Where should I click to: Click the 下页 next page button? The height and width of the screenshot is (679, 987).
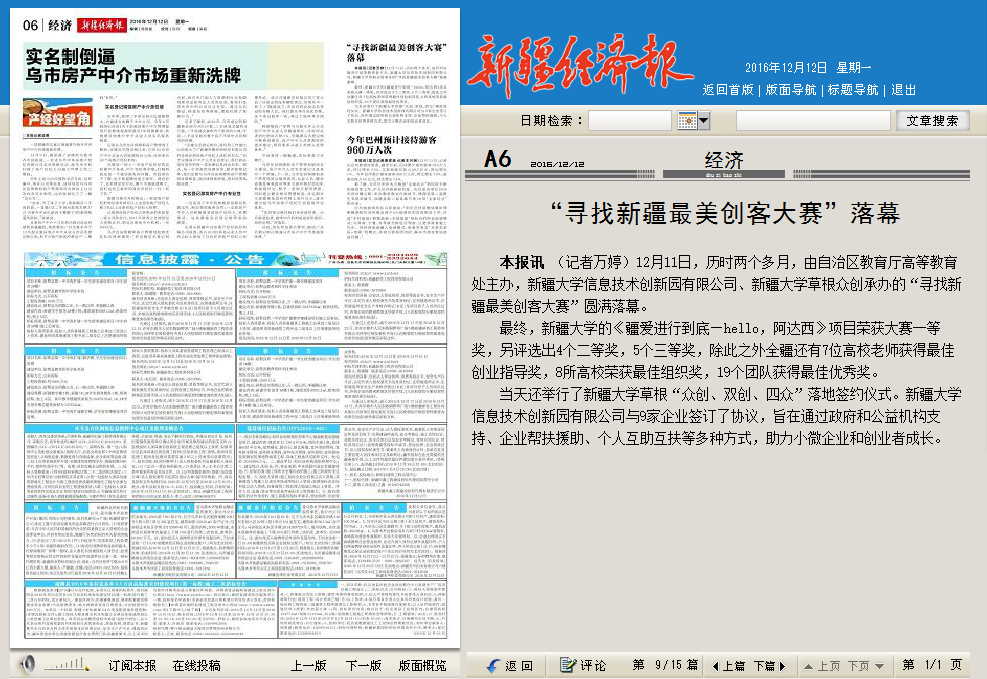[866, 666]
